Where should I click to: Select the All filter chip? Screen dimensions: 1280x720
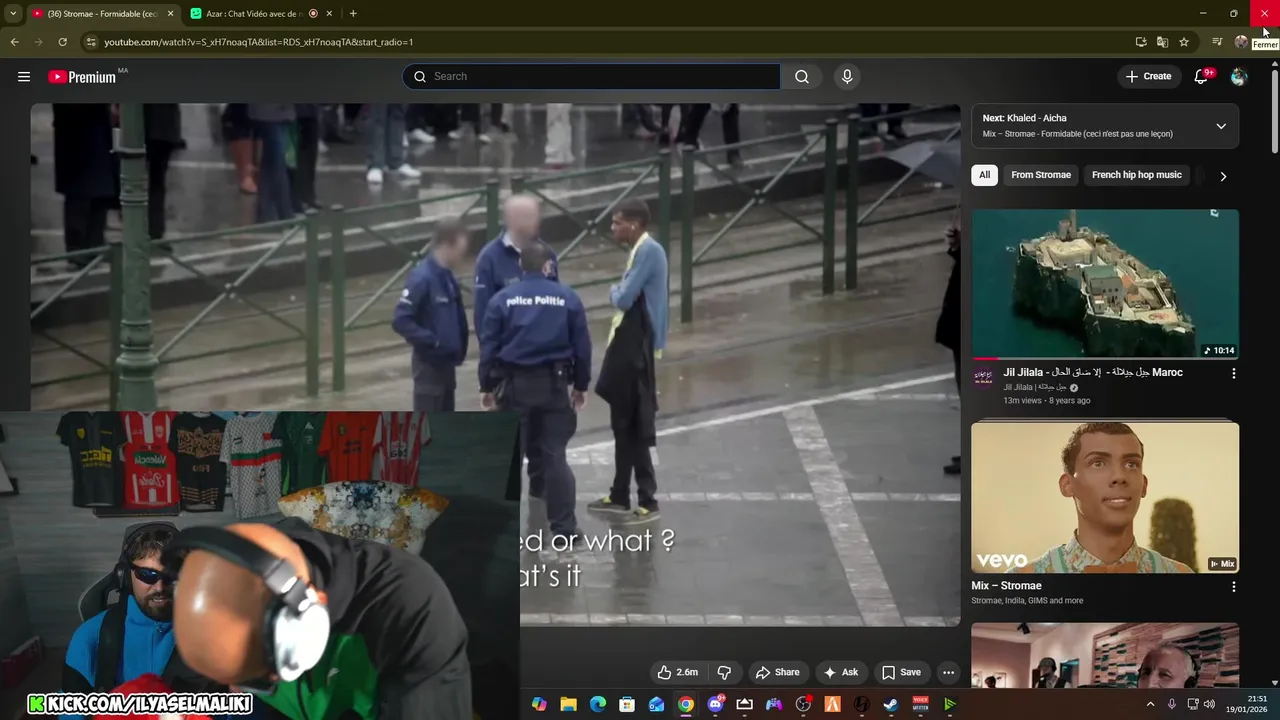click(984, 175)
